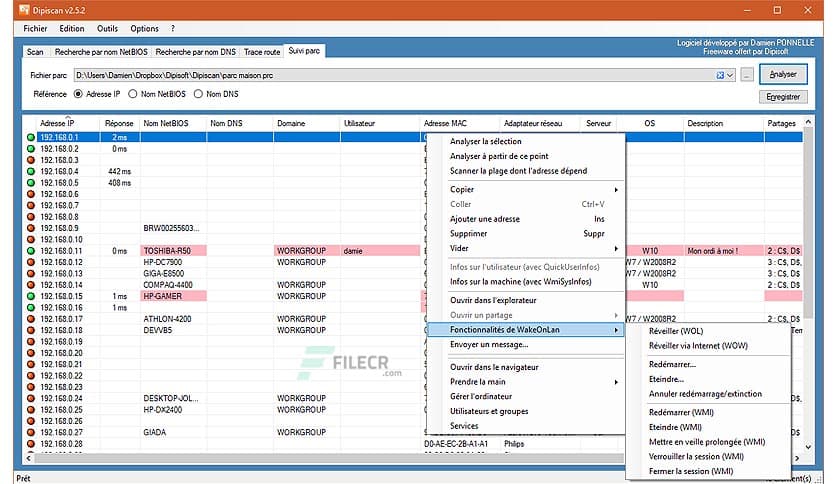Choose Analyser à partir de ce point

pyautogui.click(x=499, y=156)
